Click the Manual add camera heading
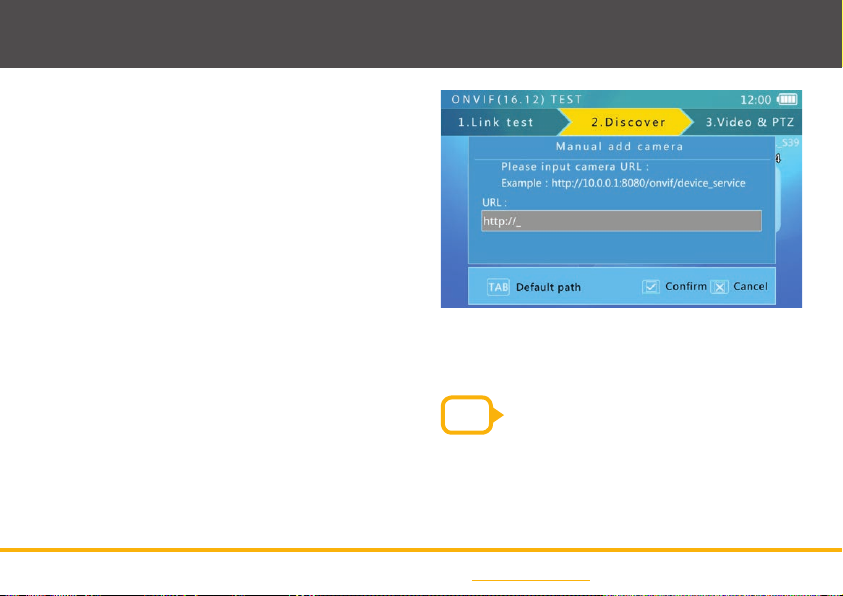The width and height of the screenshot is (843, 596). coord(619,146)
